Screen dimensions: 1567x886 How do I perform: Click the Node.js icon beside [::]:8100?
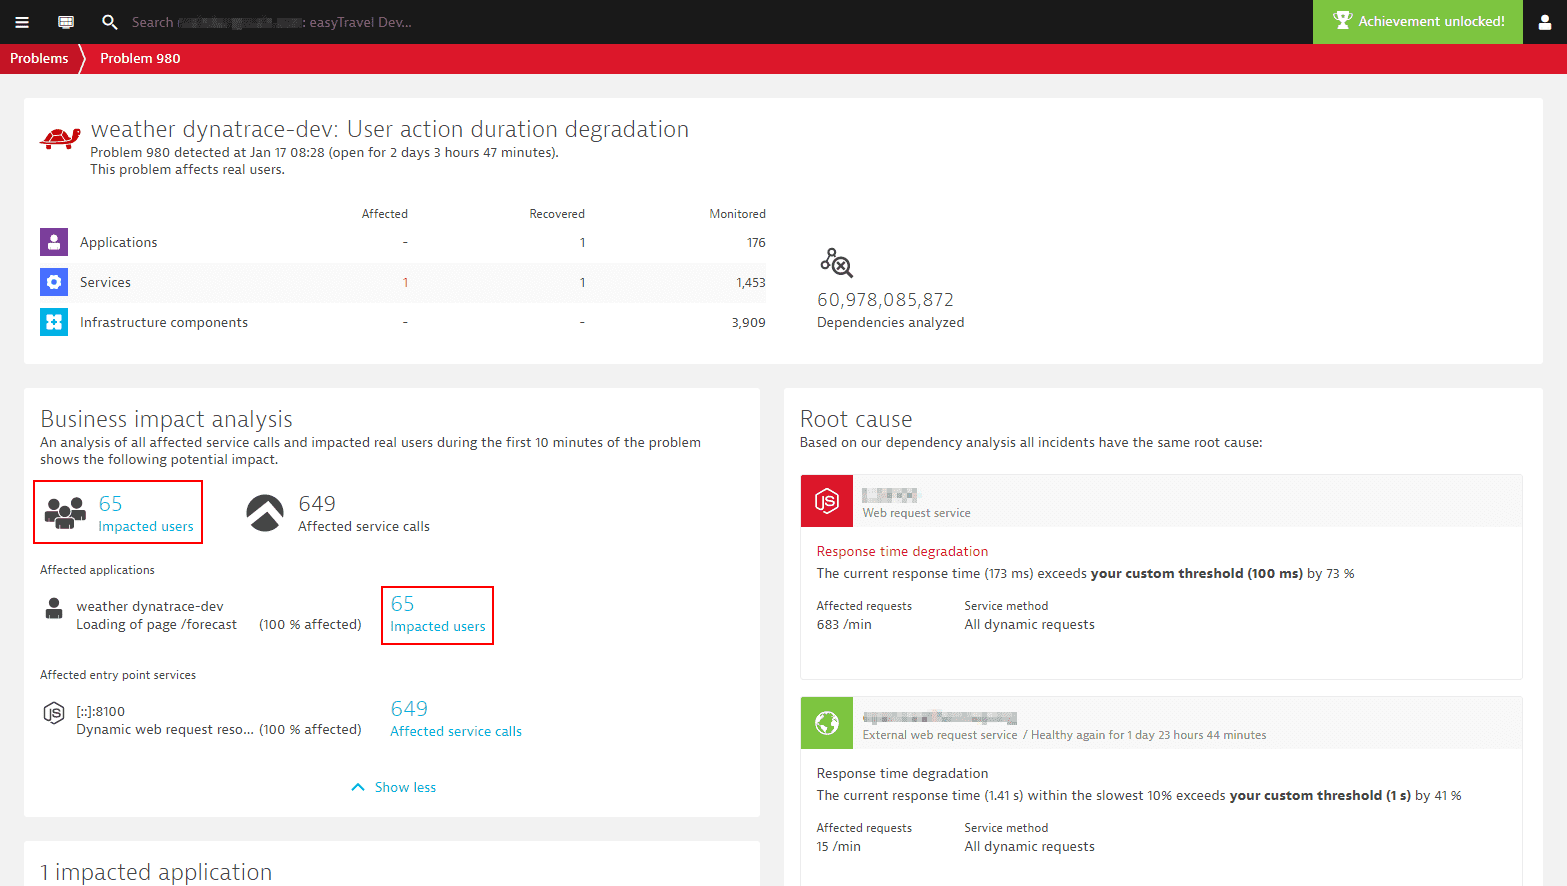pos(54,713)
